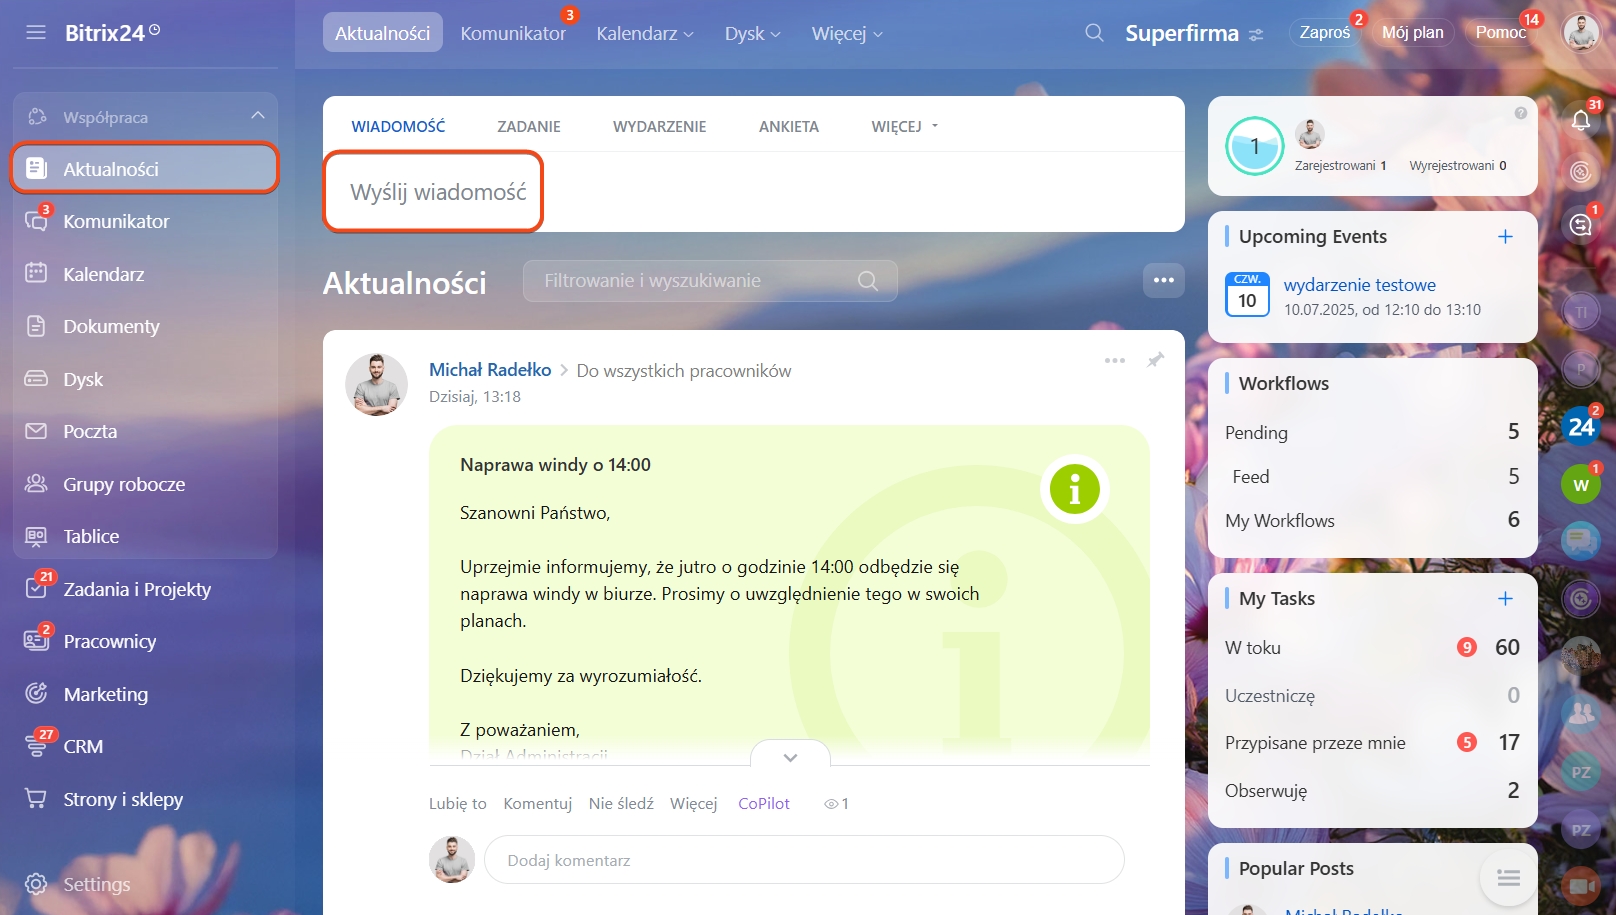The height and width of the screenshot is (915, 1616).
Task: Click the chat icon with badge 1
Action: pyautogui.click(x=1581, y=224)
